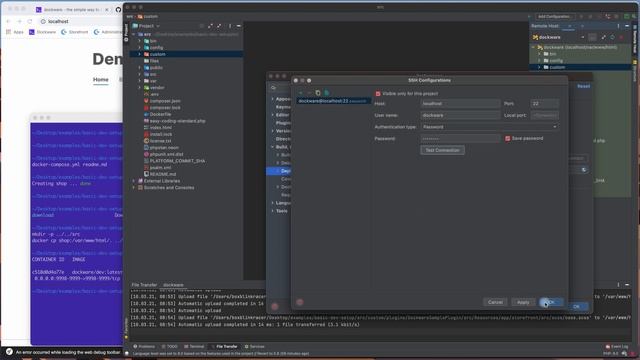Click the Host input field
This screenshot has height=360, width=640.
[460, 104]
